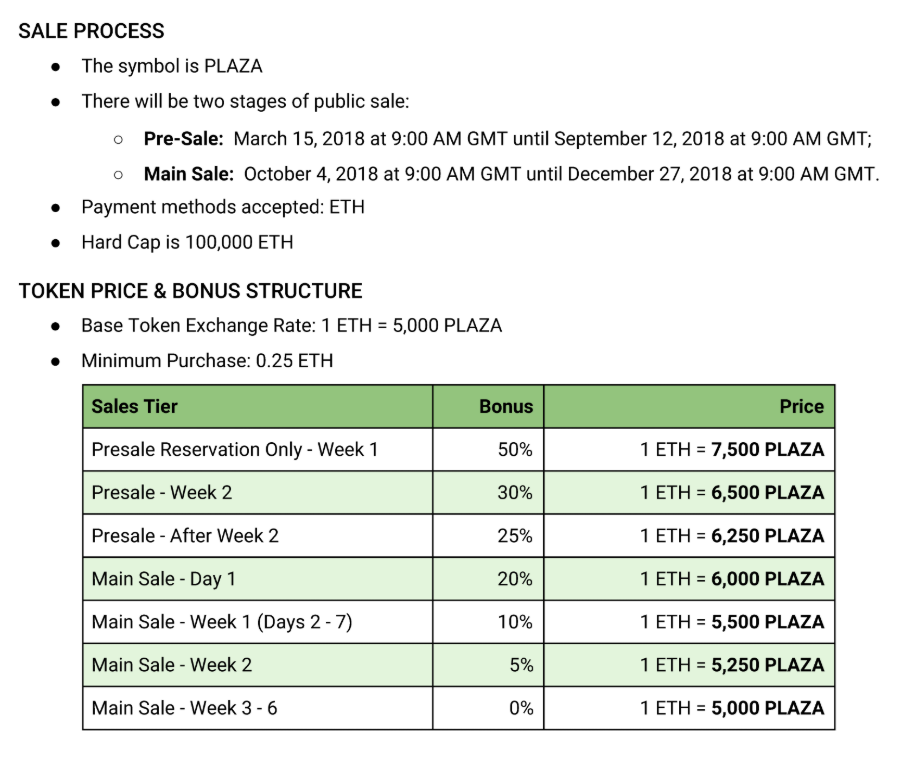Click the Main Sale - Week 3 - 6 cell
The width and height of the screenshot is (913, 758).
tap(185, 707)
